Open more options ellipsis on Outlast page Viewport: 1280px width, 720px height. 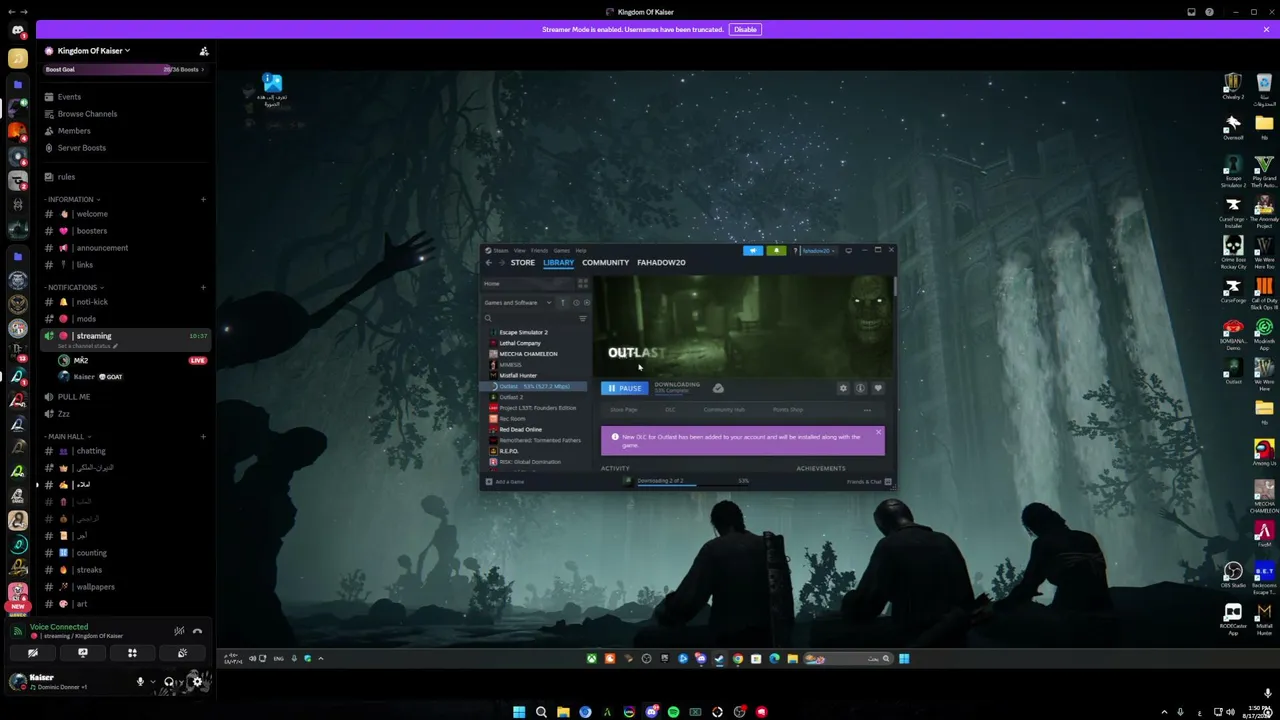(867, 410)
